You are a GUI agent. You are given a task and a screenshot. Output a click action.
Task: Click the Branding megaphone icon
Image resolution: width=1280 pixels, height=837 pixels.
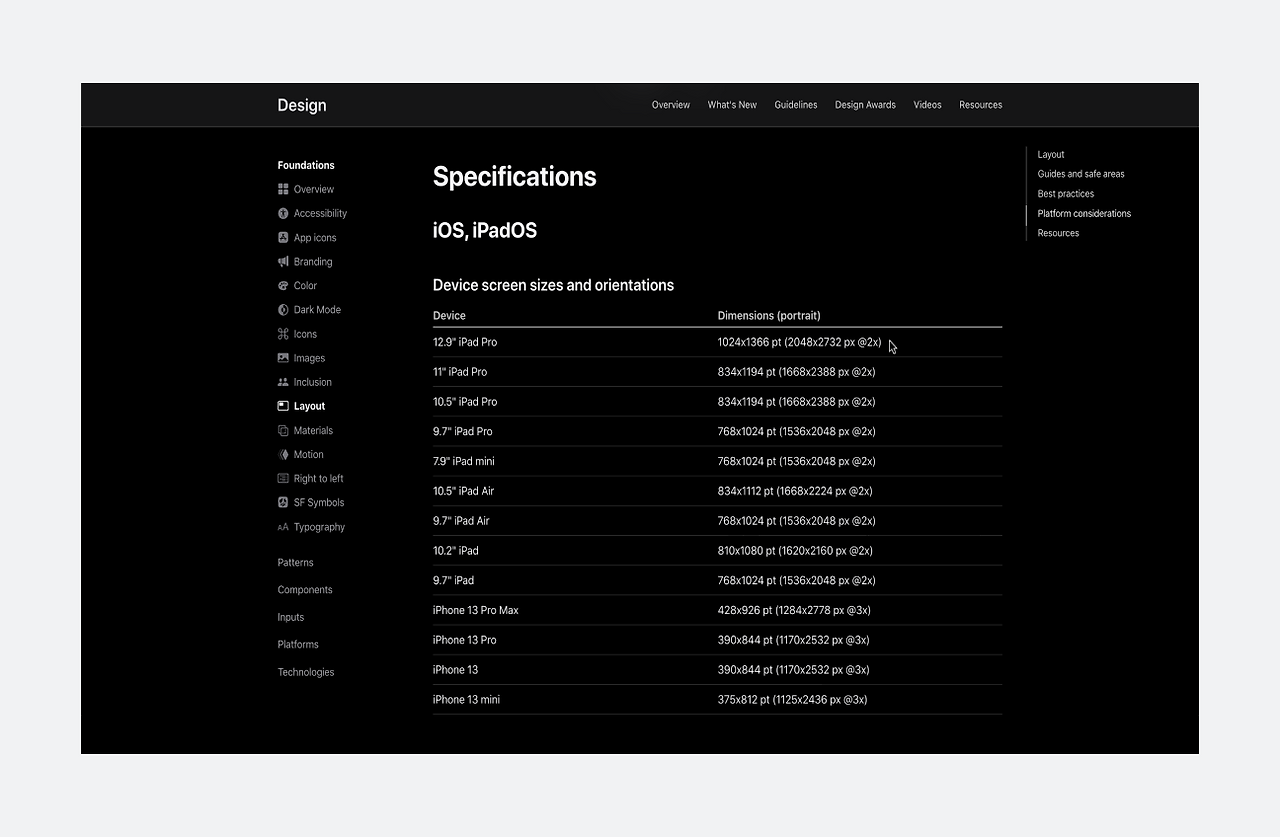(x=283, y=262)
